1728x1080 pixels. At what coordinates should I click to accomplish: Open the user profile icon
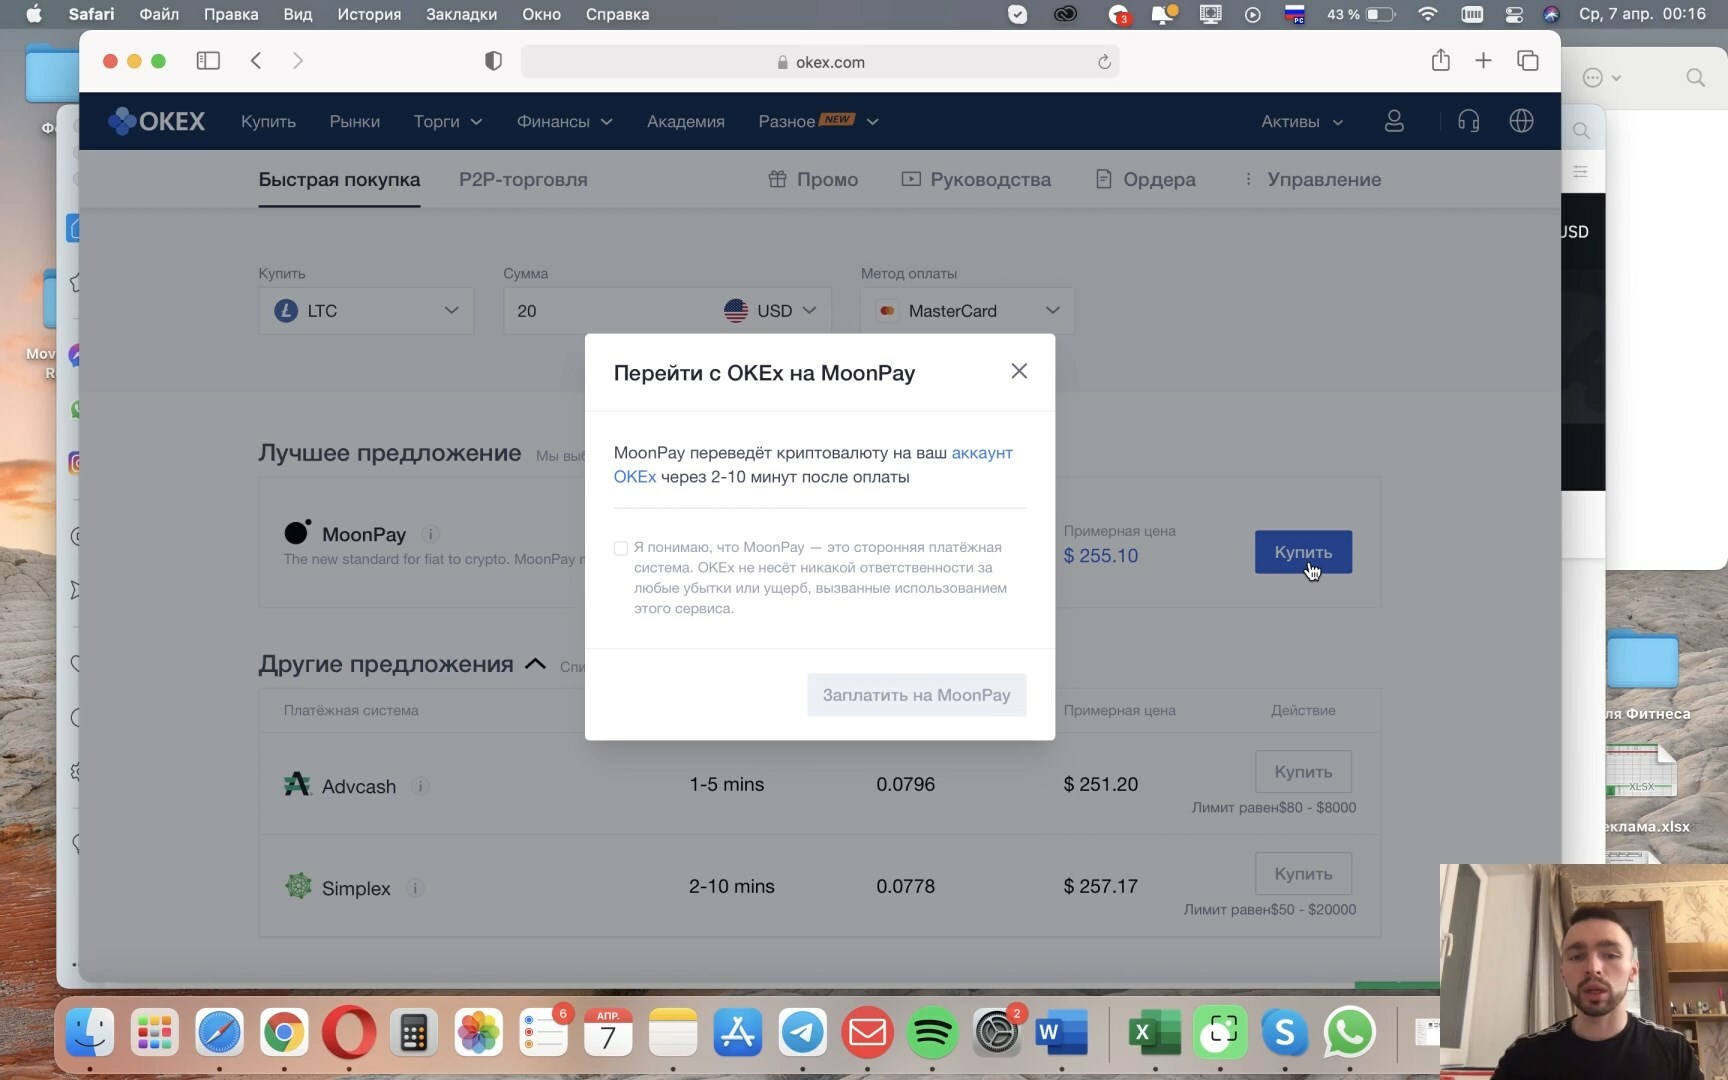1394,121
